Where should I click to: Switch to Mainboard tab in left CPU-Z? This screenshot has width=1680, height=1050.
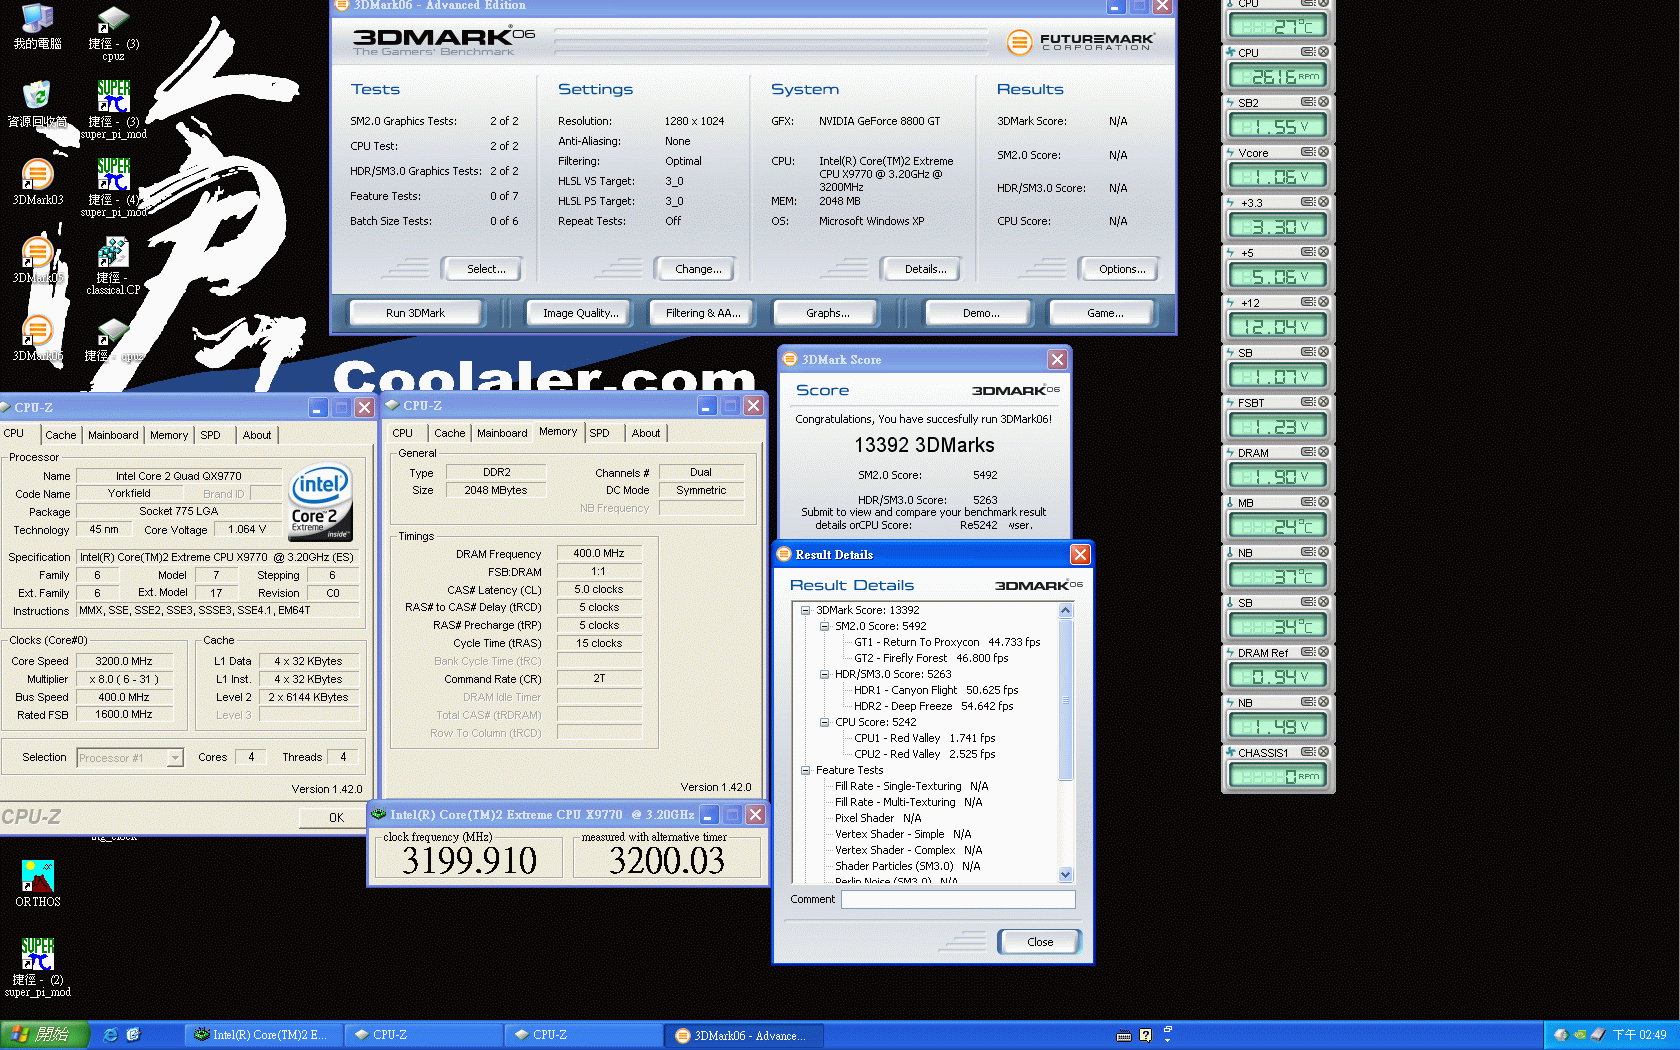click(113, 435)
